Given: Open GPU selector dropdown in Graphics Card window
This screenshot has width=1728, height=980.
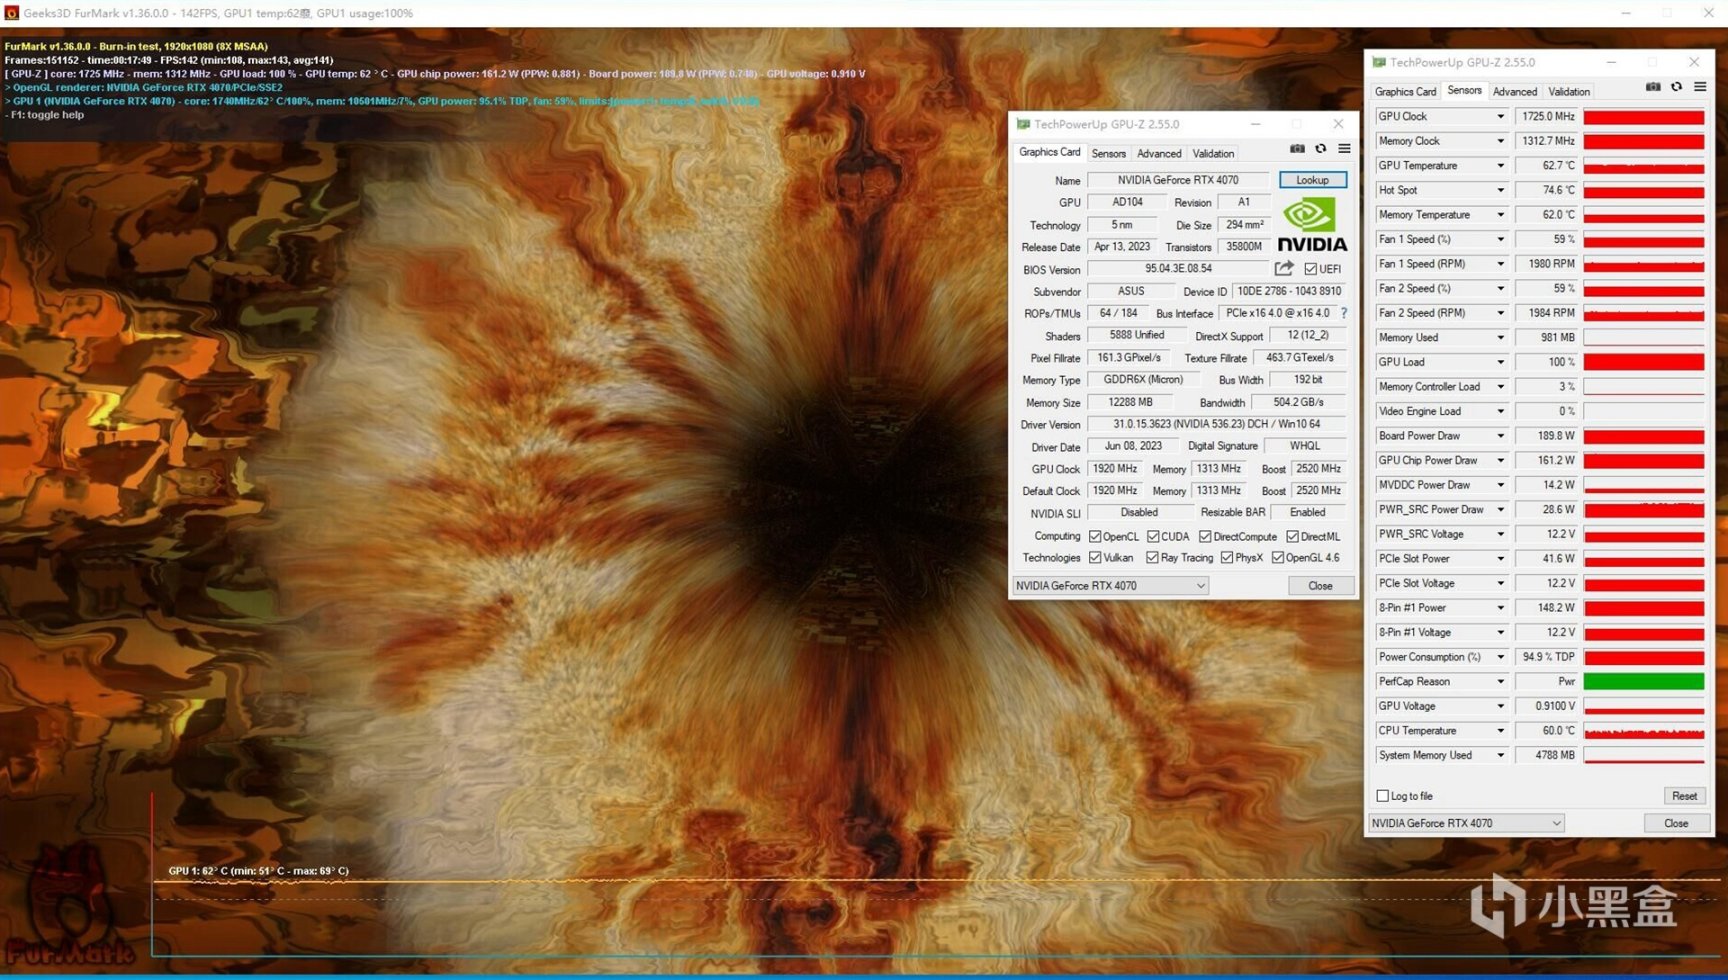Looking at the screenshot, I should 1111,586.
